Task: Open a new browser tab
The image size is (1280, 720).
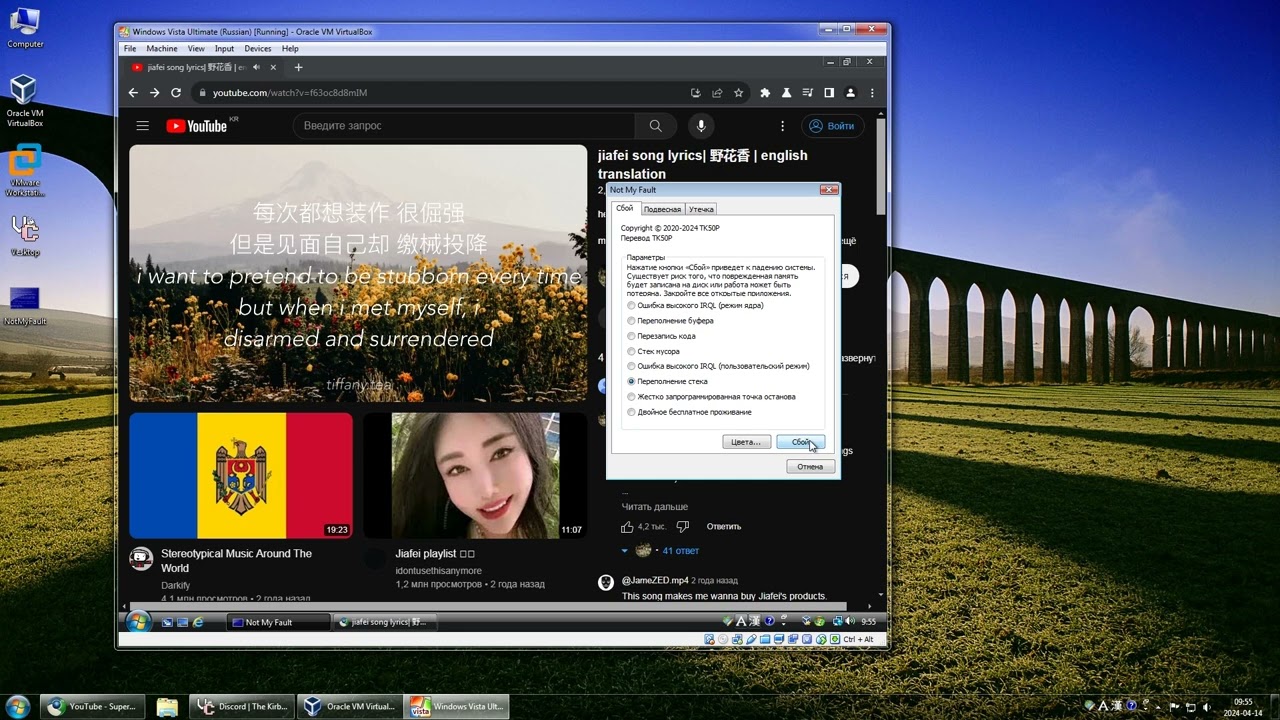Action: click(298, 68)
